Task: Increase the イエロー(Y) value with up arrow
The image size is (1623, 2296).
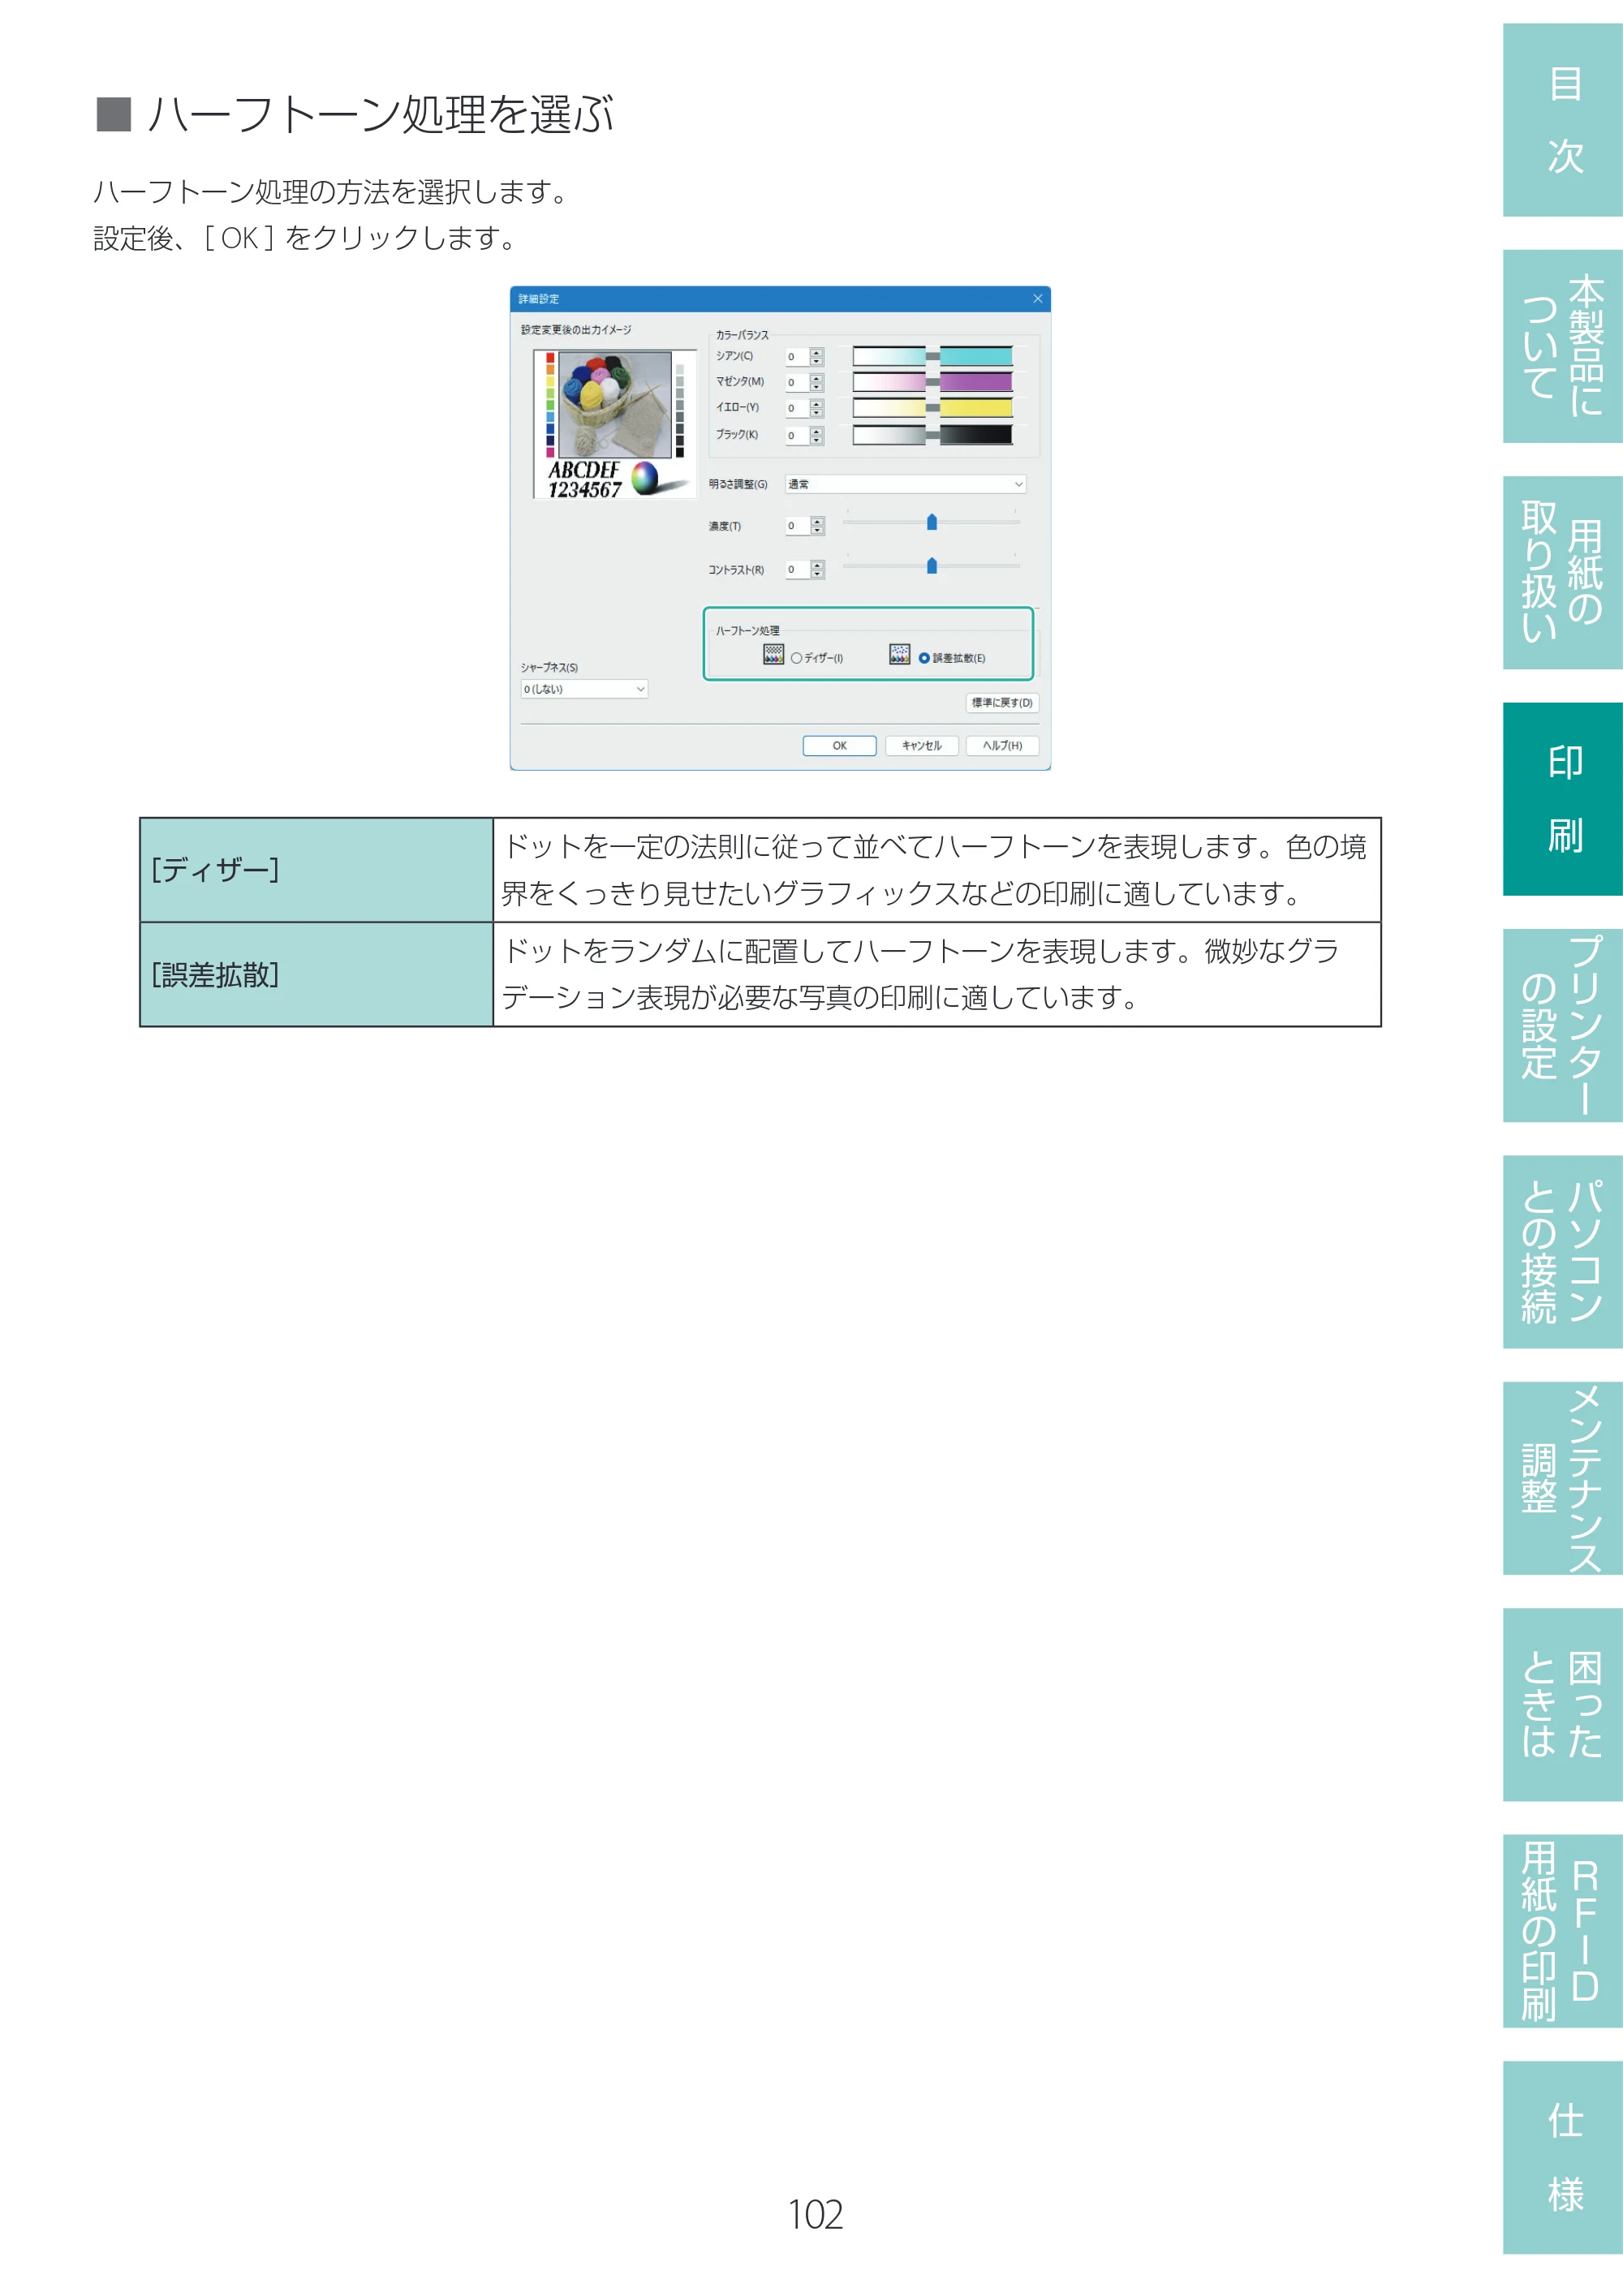Action: (x=817, y=404)
